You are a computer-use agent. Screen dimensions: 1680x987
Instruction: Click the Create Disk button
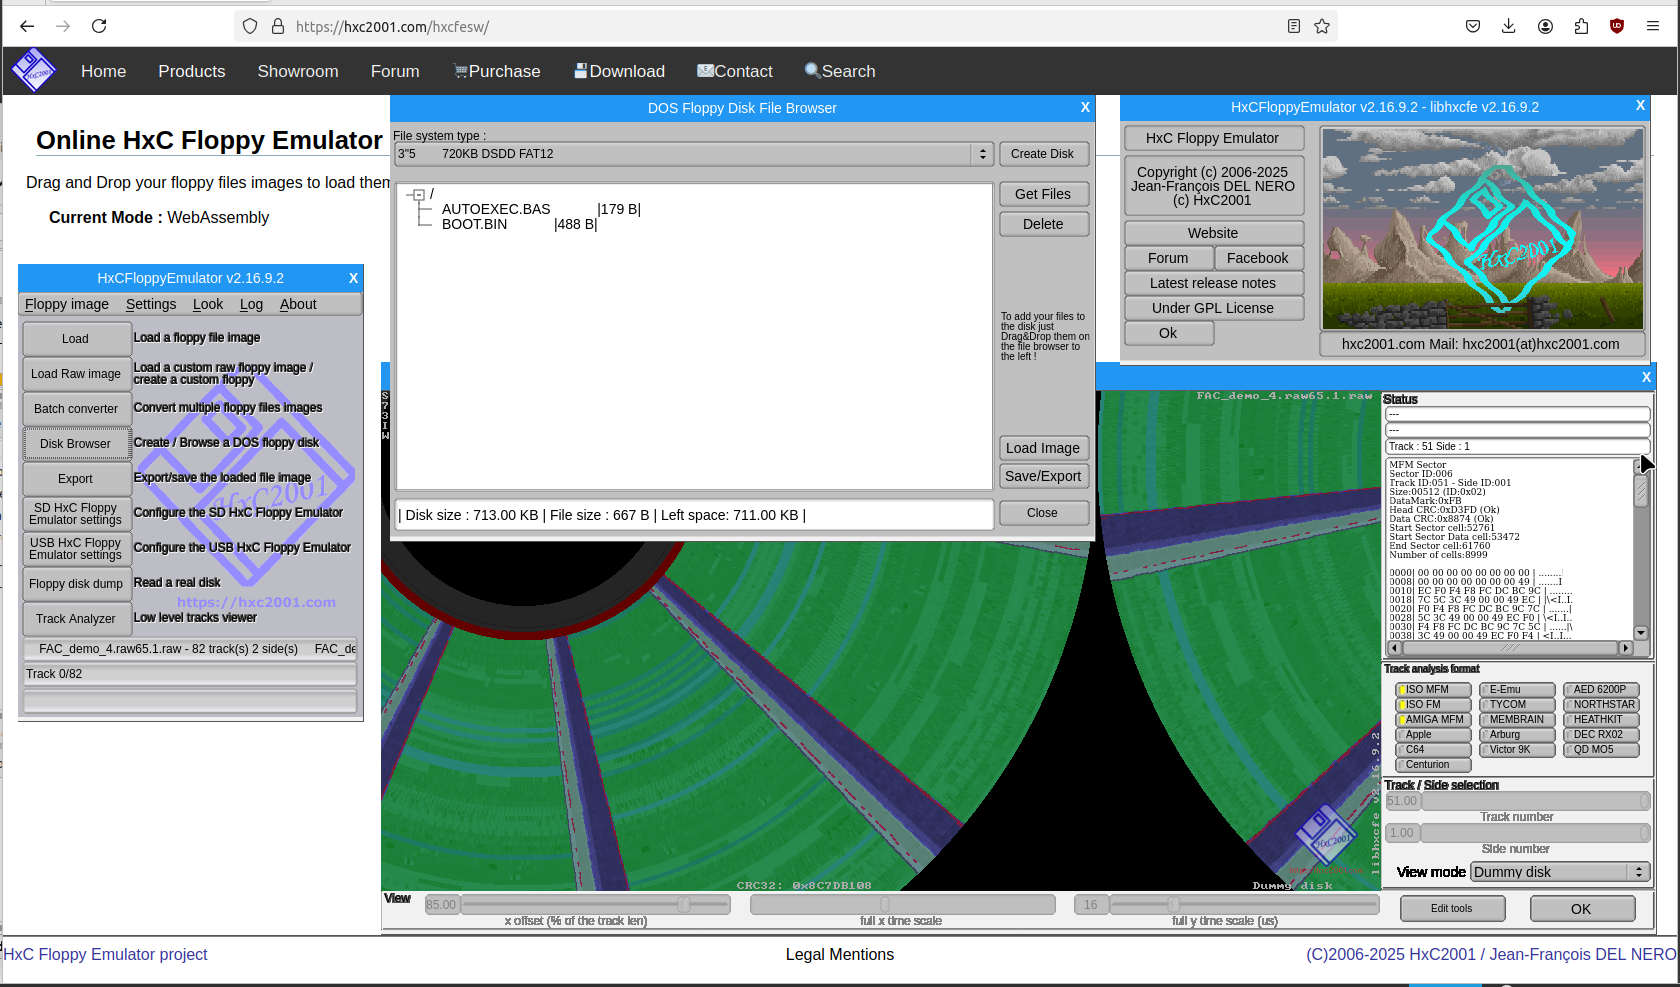tap(1044, 154)
